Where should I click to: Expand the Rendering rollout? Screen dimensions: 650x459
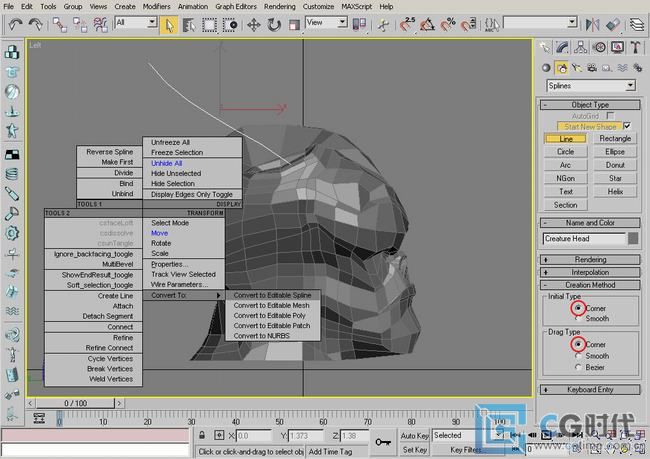point(590,260)
